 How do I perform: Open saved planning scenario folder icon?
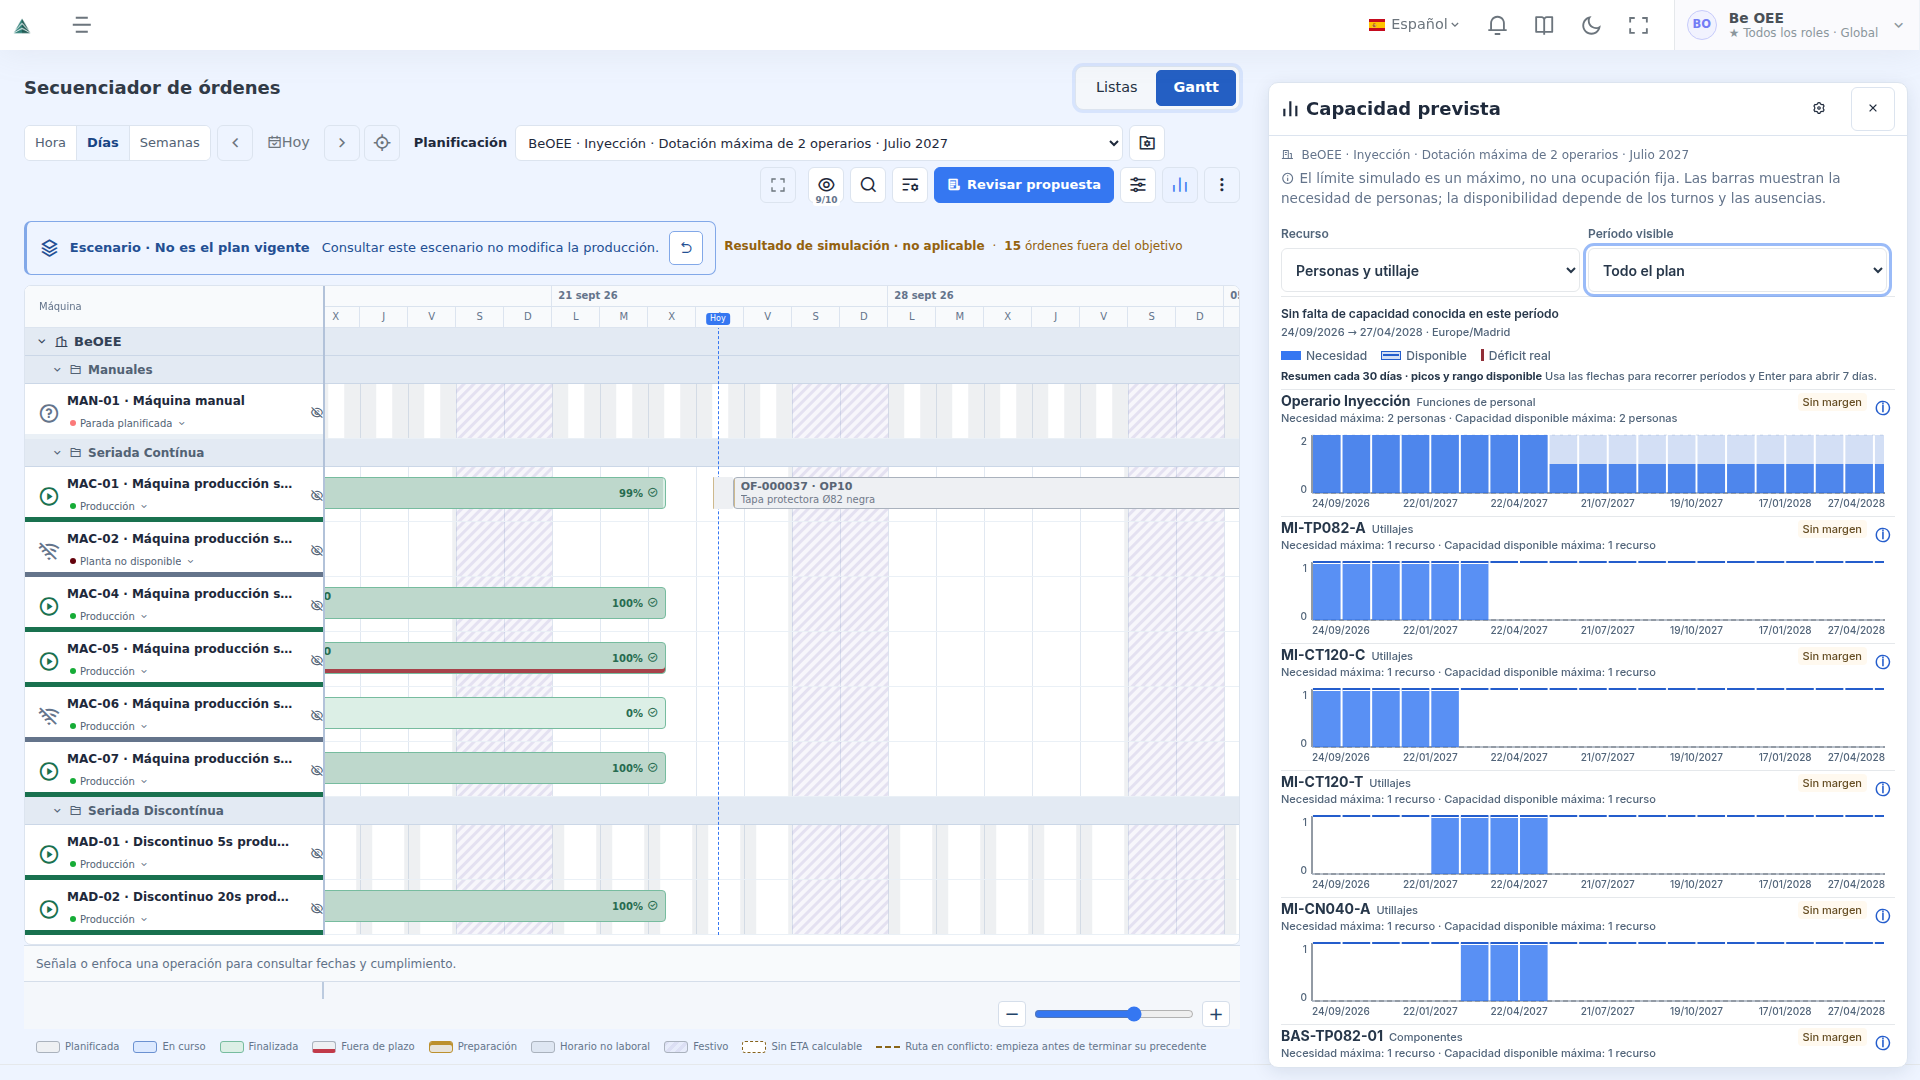(x=1147, y=143)
